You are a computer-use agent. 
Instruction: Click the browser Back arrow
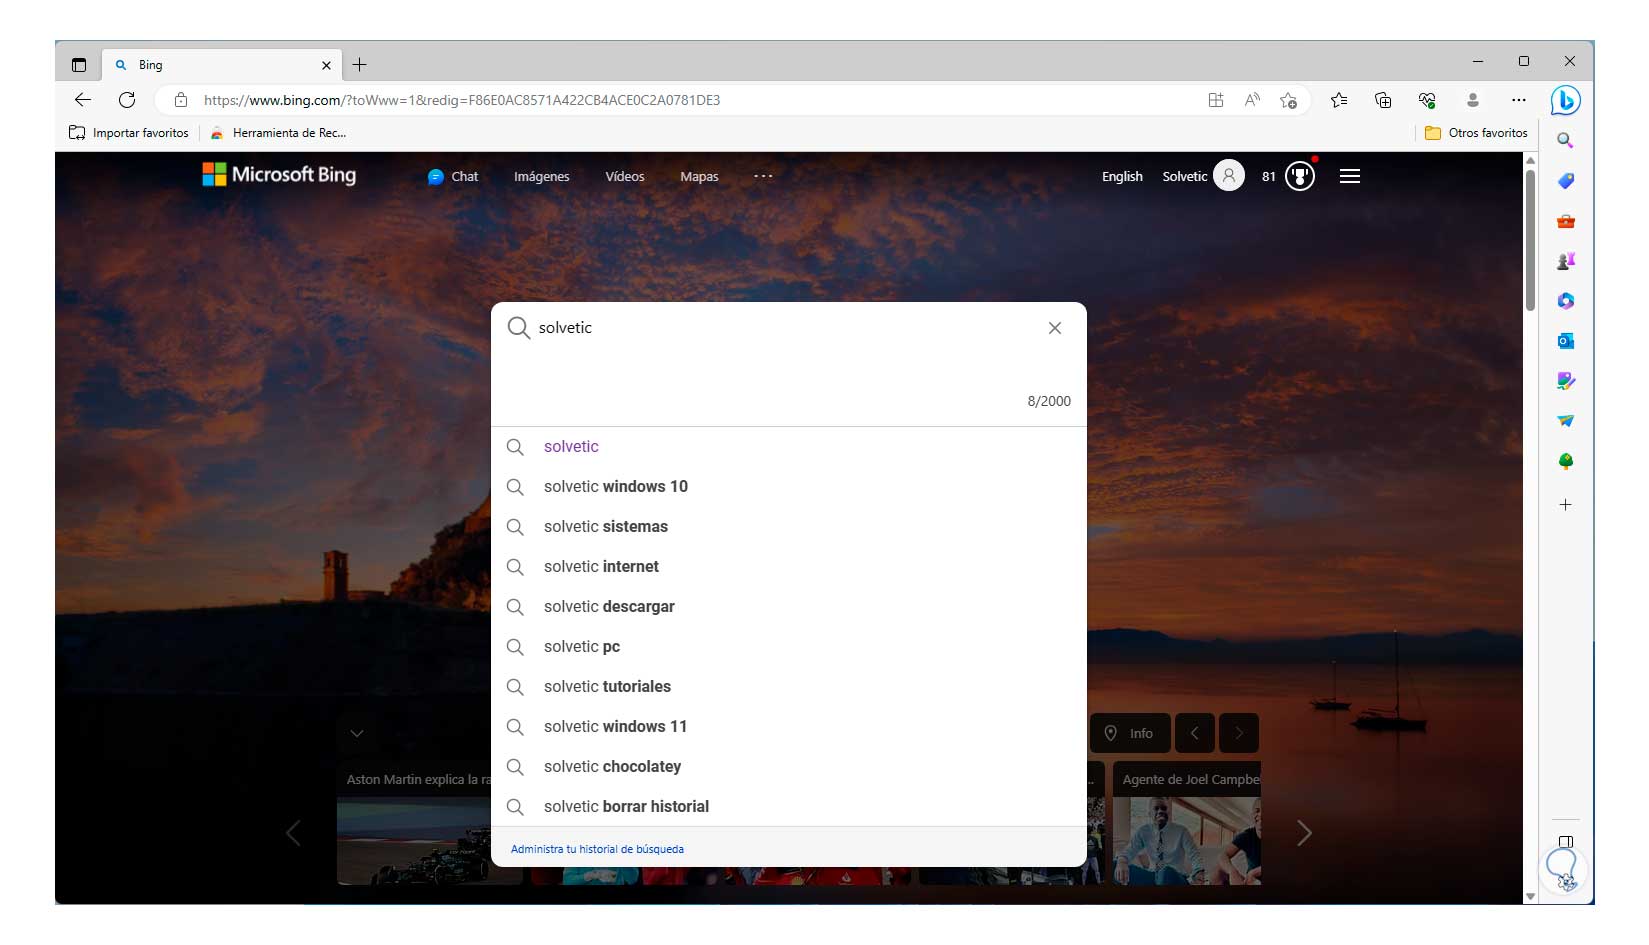[83, 100]
